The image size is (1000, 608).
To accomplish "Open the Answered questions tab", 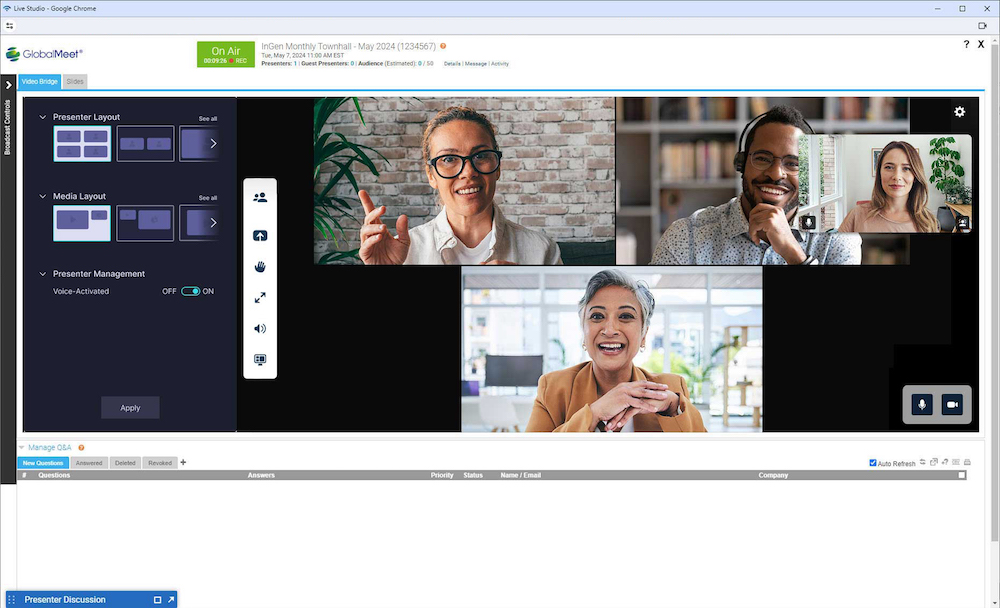I will [x=89, y=463].
